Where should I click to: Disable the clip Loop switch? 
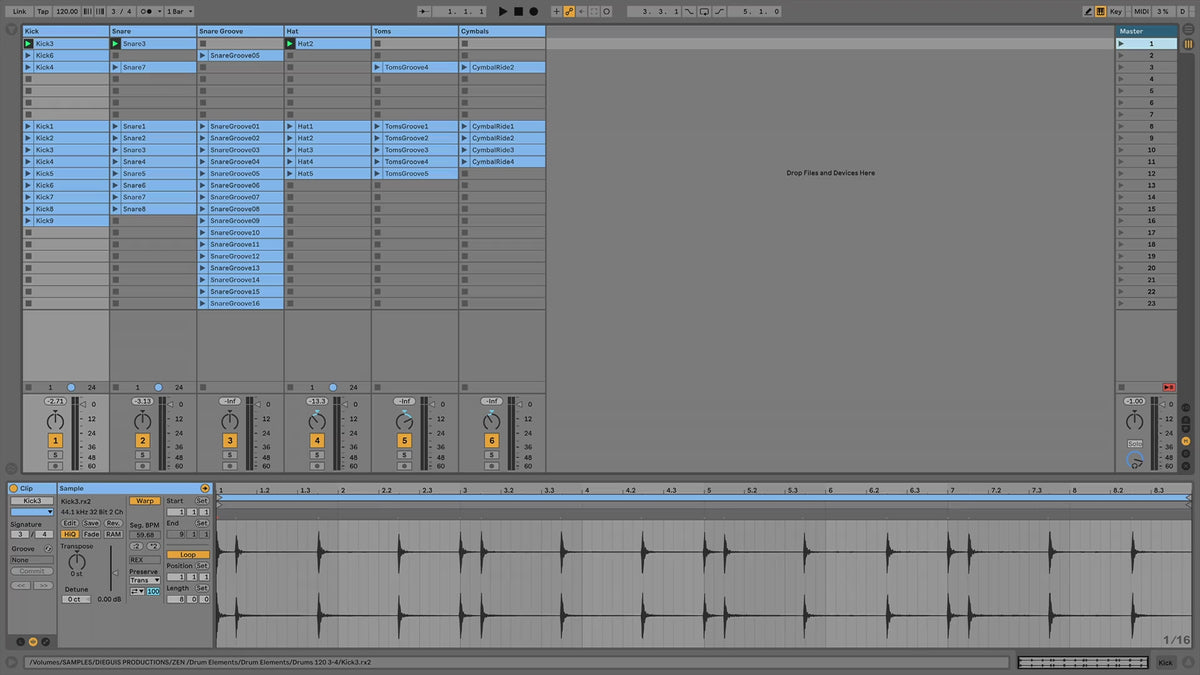(x=187, y=554)
